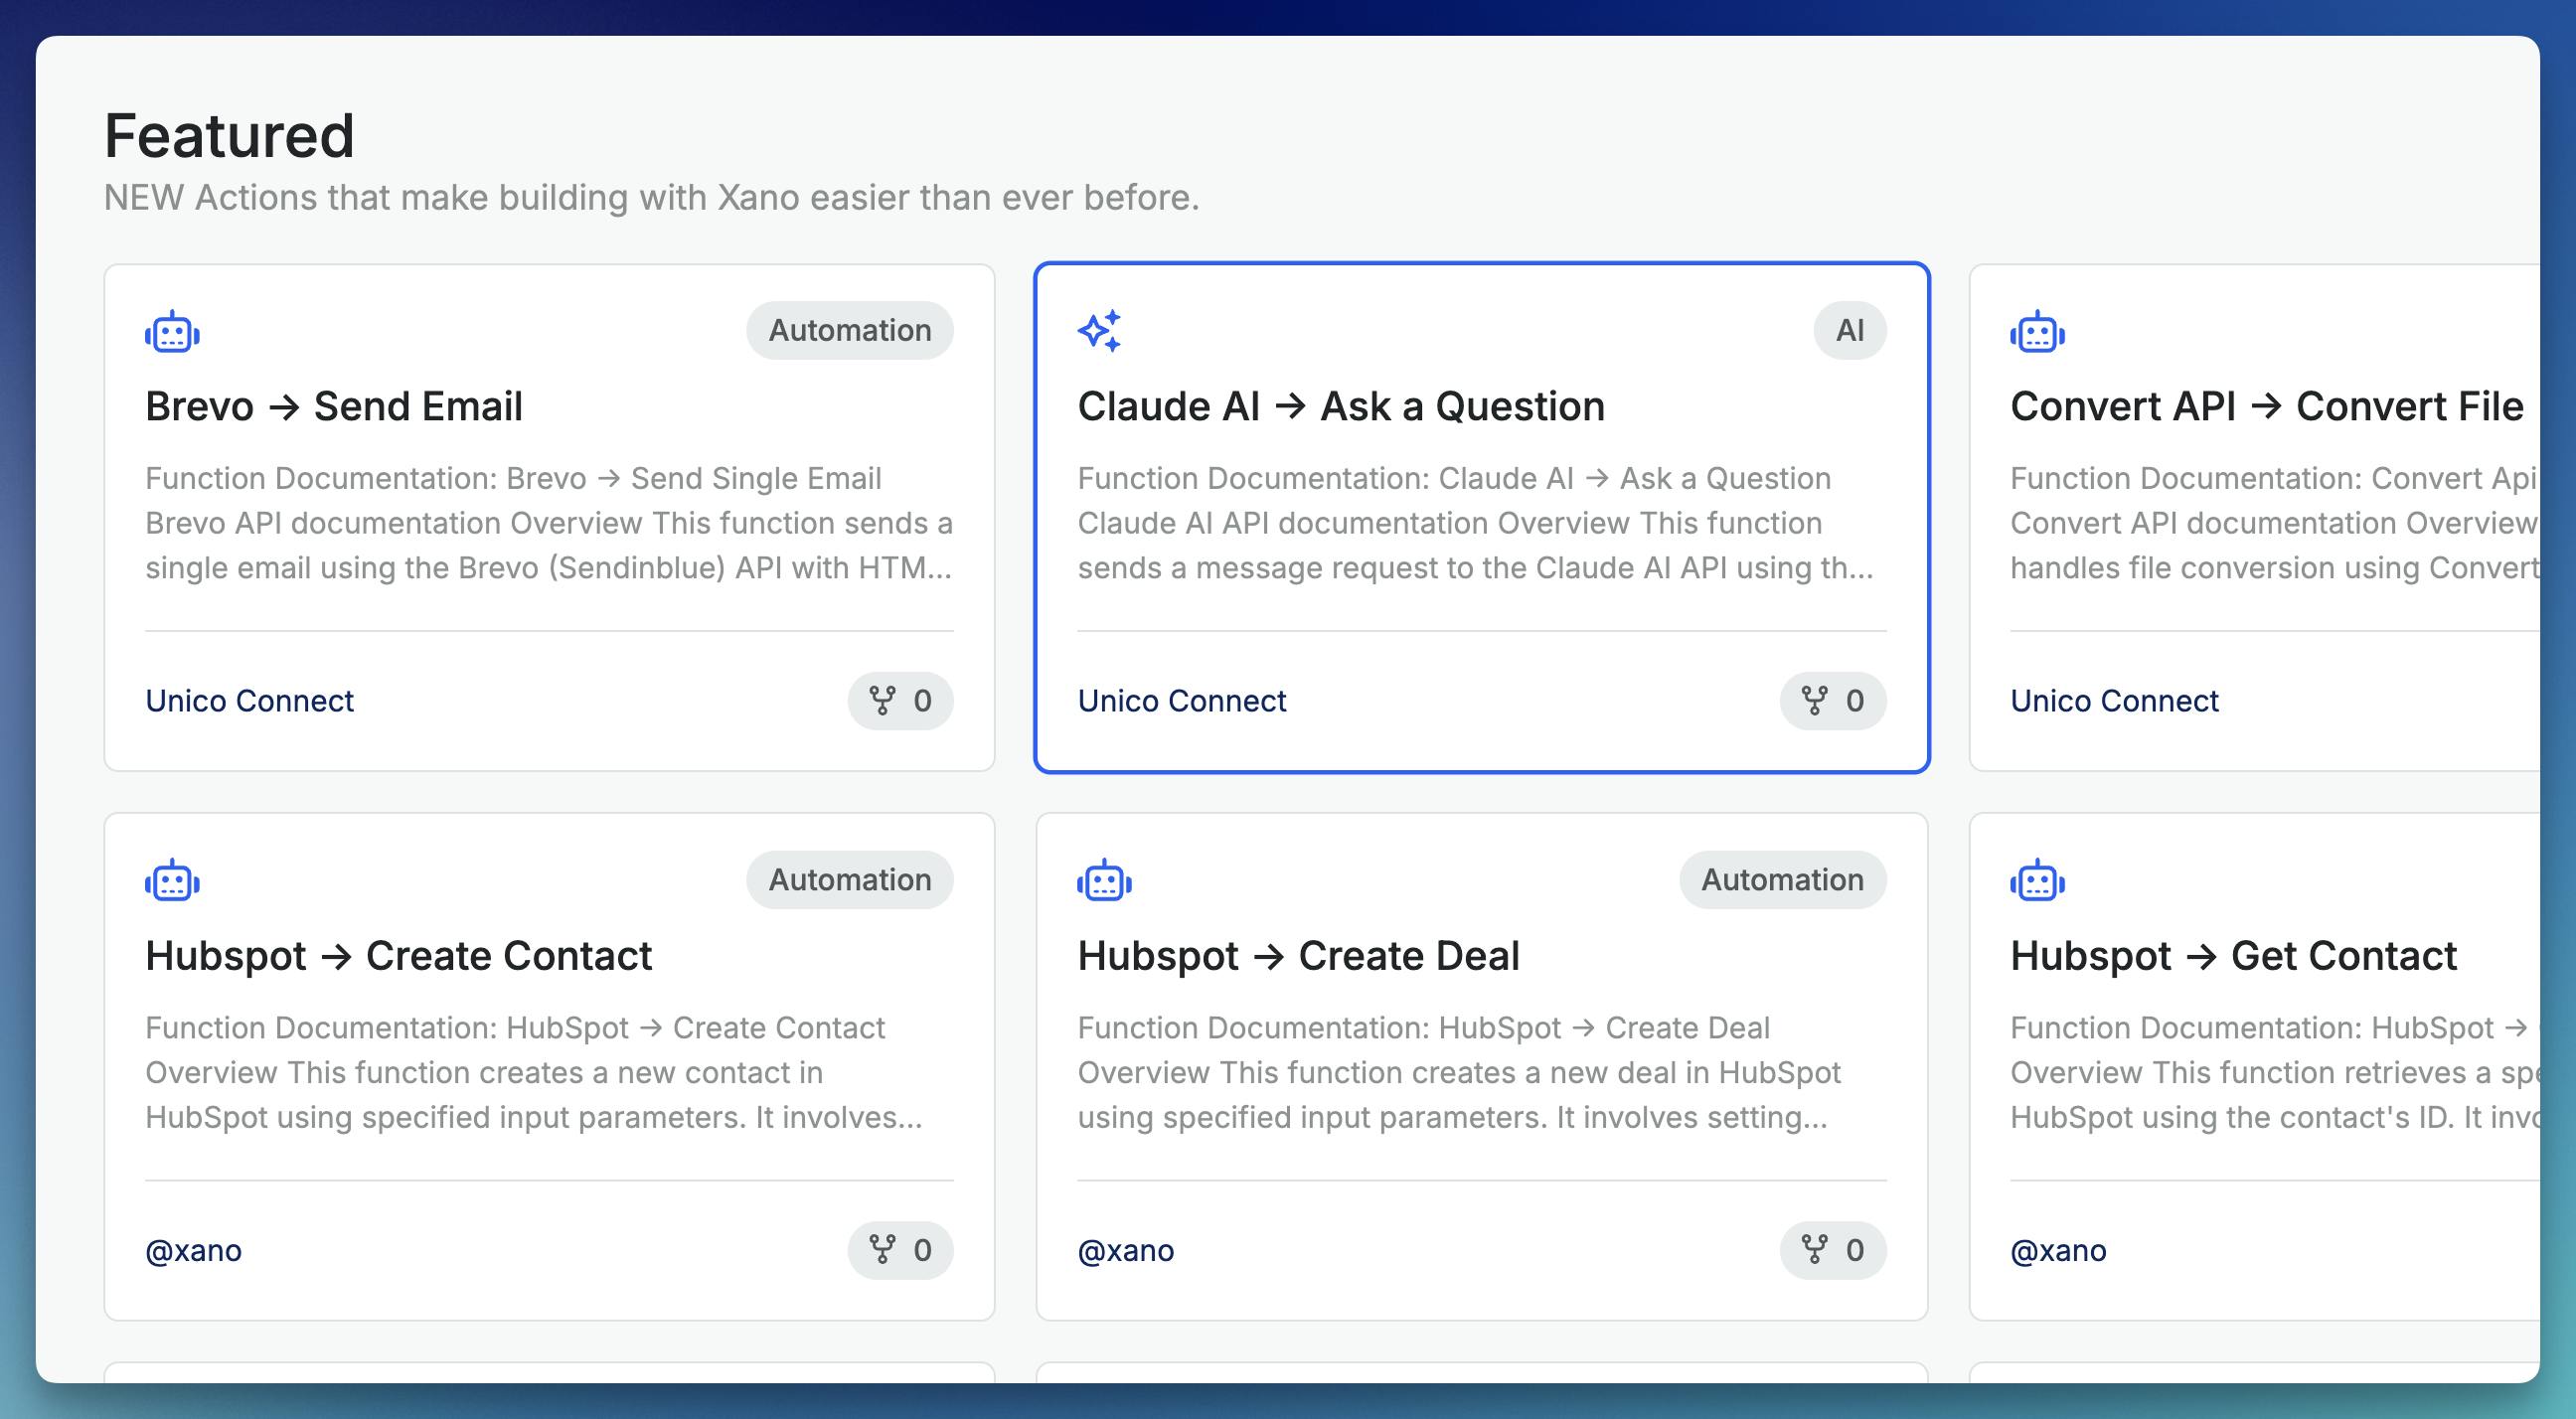Open @xano author link on Hubspot Get Contact card
The height and width of the screenshot is (1419, 2576).
pos(2058,1251)
